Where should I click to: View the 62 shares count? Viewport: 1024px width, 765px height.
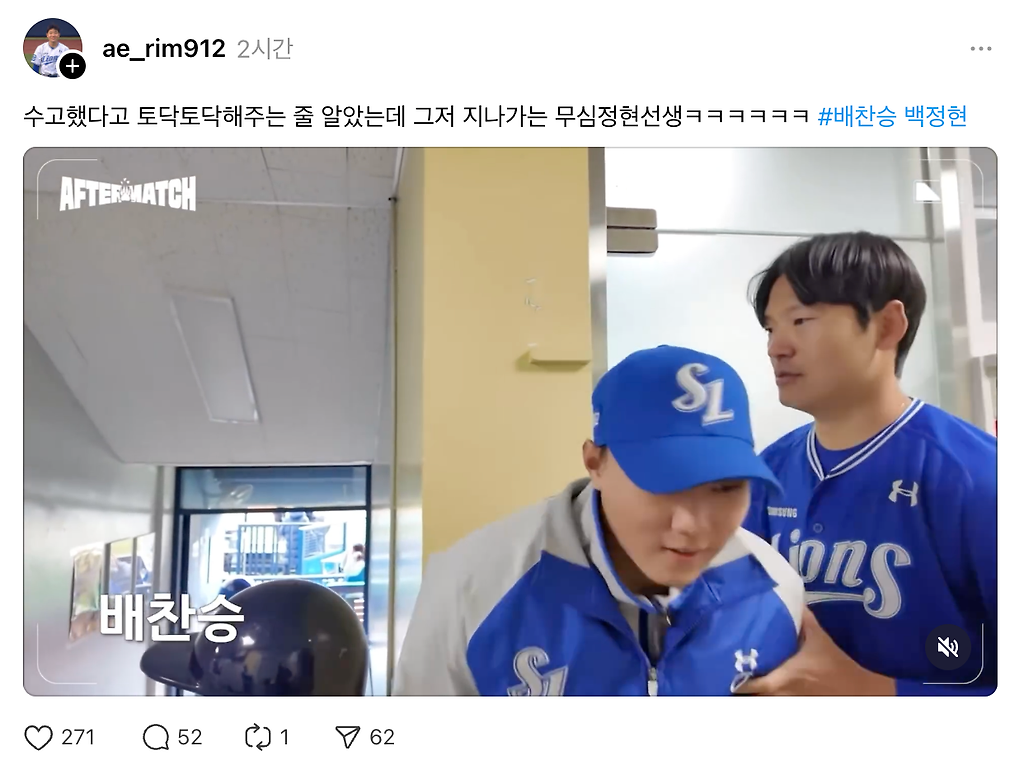tap(382, 738)
